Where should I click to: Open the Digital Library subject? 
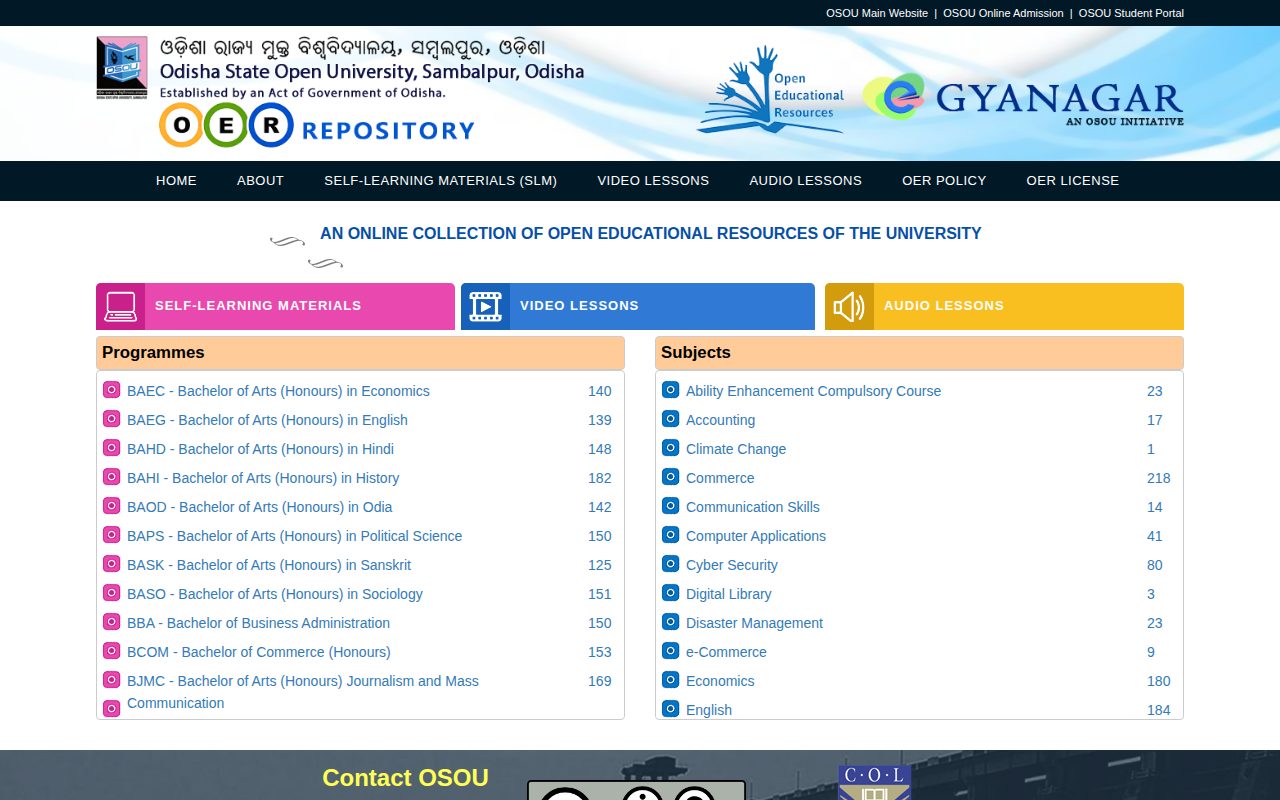coord(729,594)
